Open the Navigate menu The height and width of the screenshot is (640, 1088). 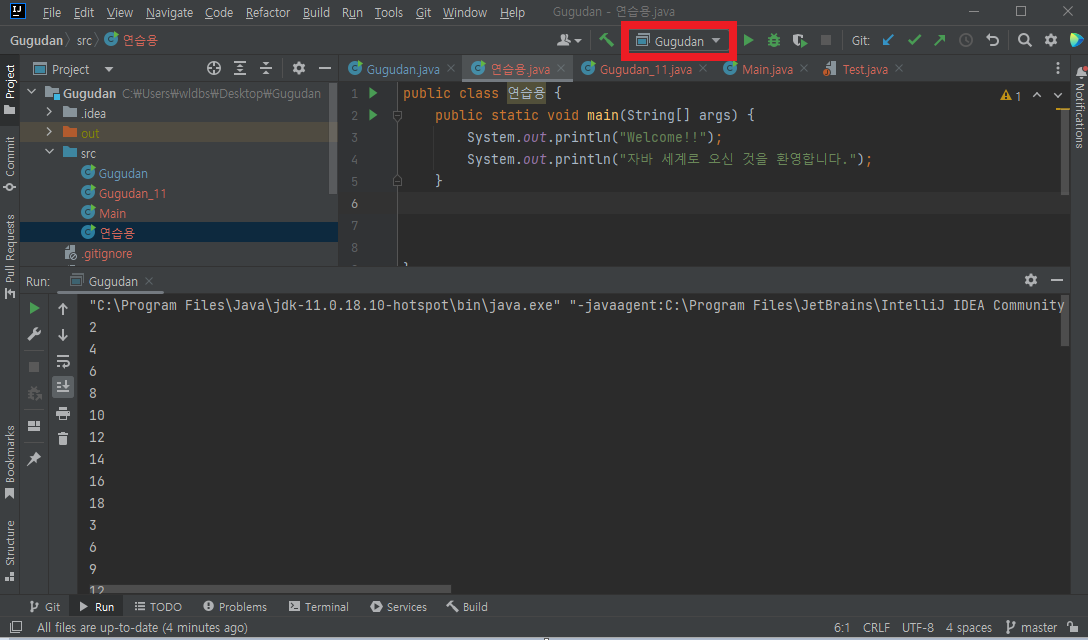click(169, 12)
